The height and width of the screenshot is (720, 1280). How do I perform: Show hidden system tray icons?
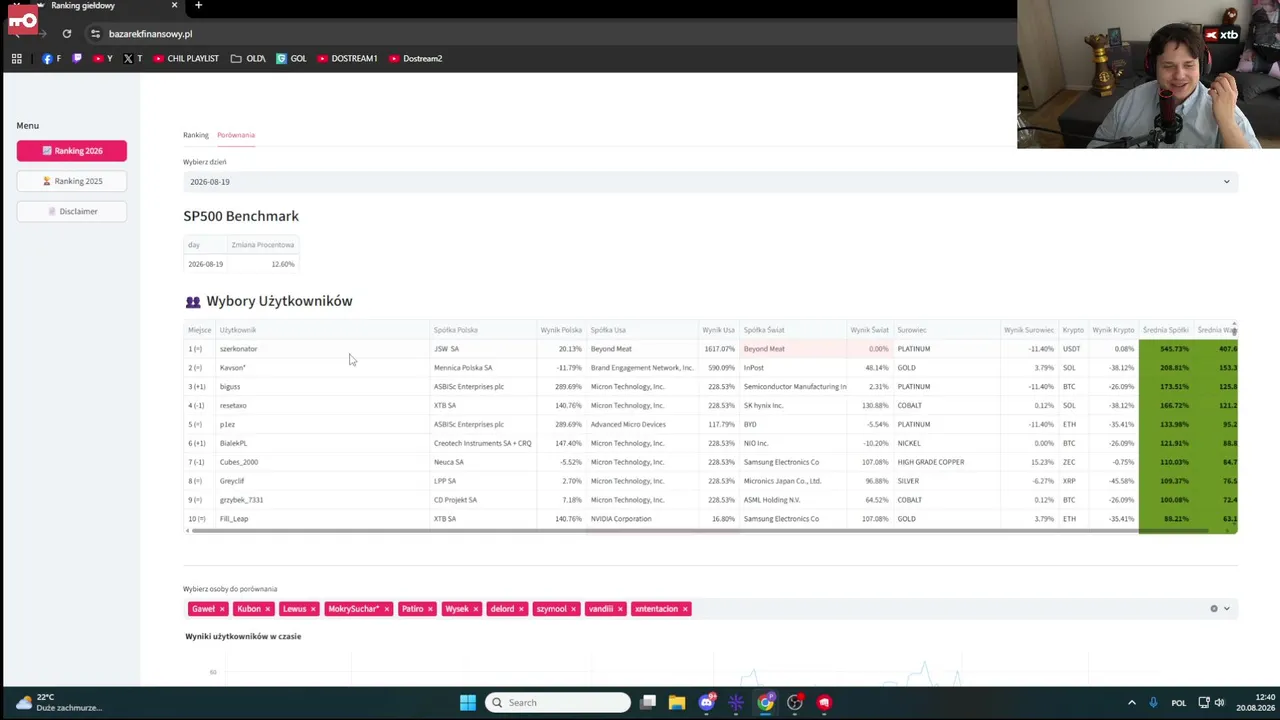tap(1132, 702)
